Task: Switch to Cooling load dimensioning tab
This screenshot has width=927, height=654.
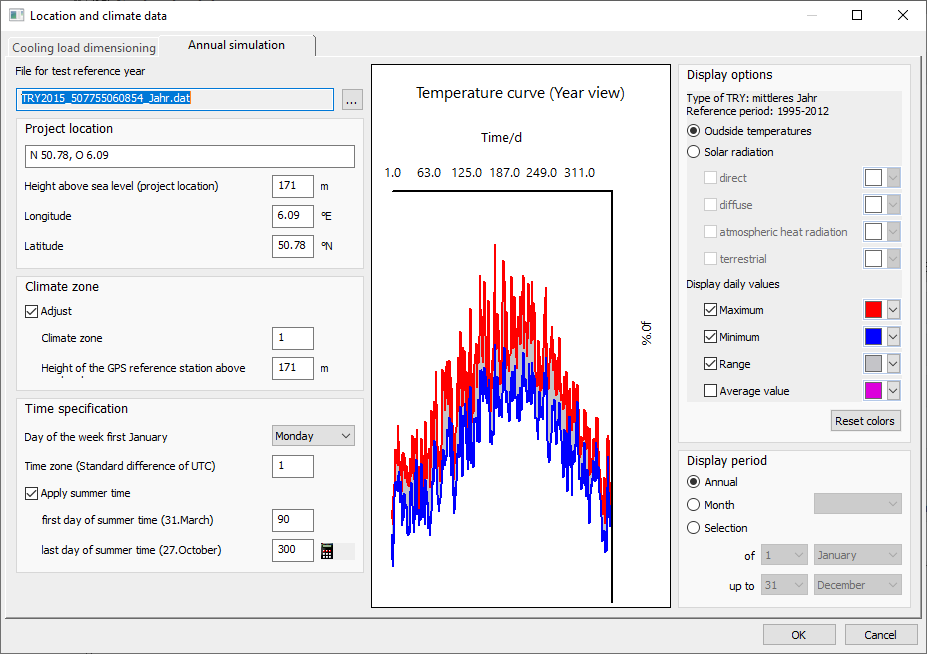Action: (84, 48)
